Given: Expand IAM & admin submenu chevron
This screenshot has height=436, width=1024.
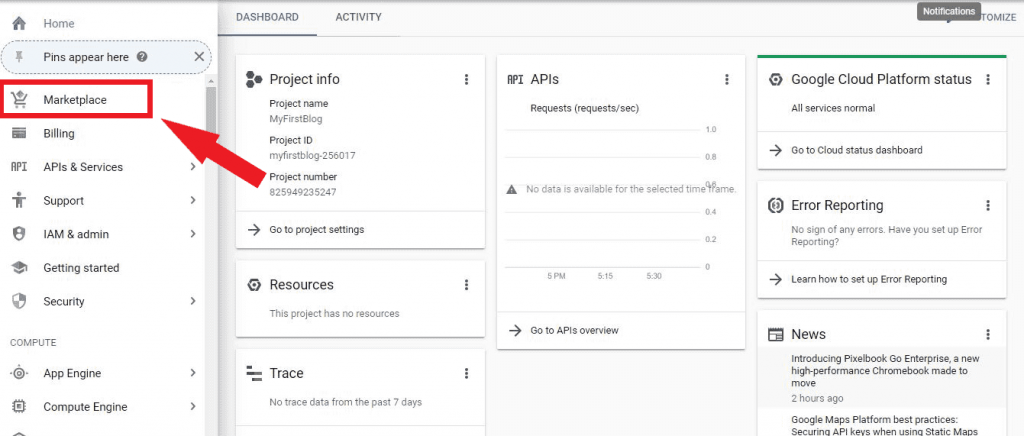Looking at the screenshot, I should [x=193, y=234].
